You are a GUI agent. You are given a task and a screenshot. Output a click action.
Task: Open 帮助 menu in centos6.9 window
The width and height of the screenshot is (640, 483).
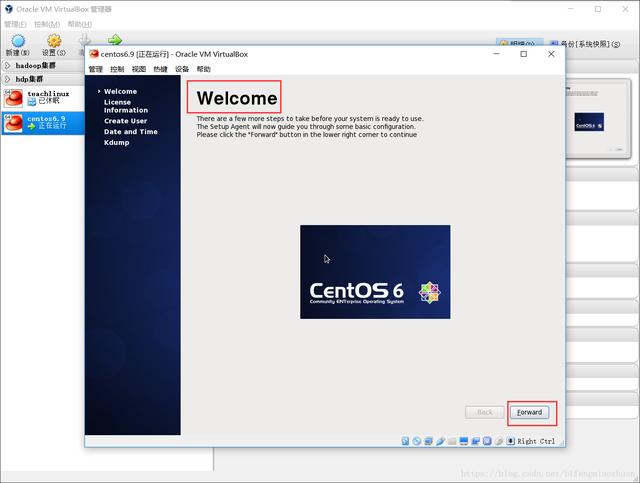click(x=204, y=69)
